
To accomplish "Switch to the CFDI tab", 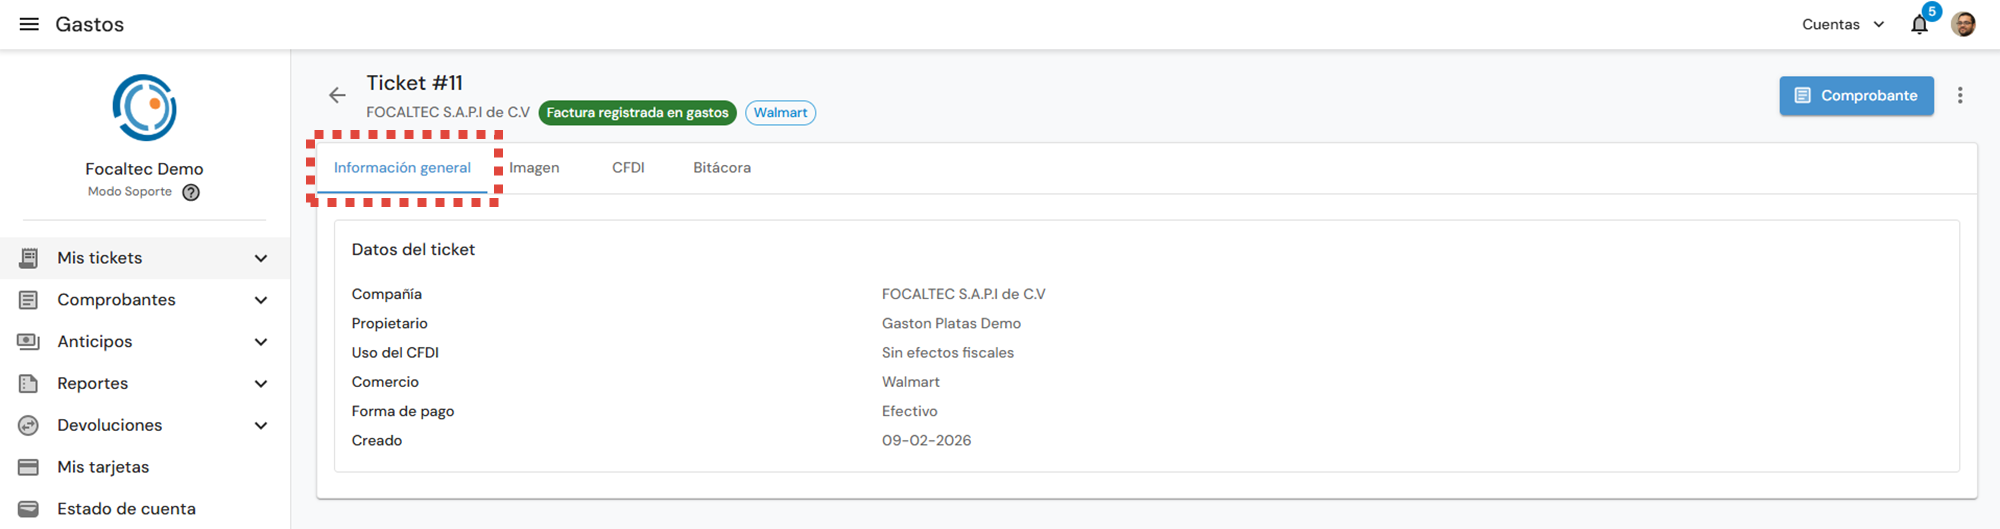I will pos(628,168).
